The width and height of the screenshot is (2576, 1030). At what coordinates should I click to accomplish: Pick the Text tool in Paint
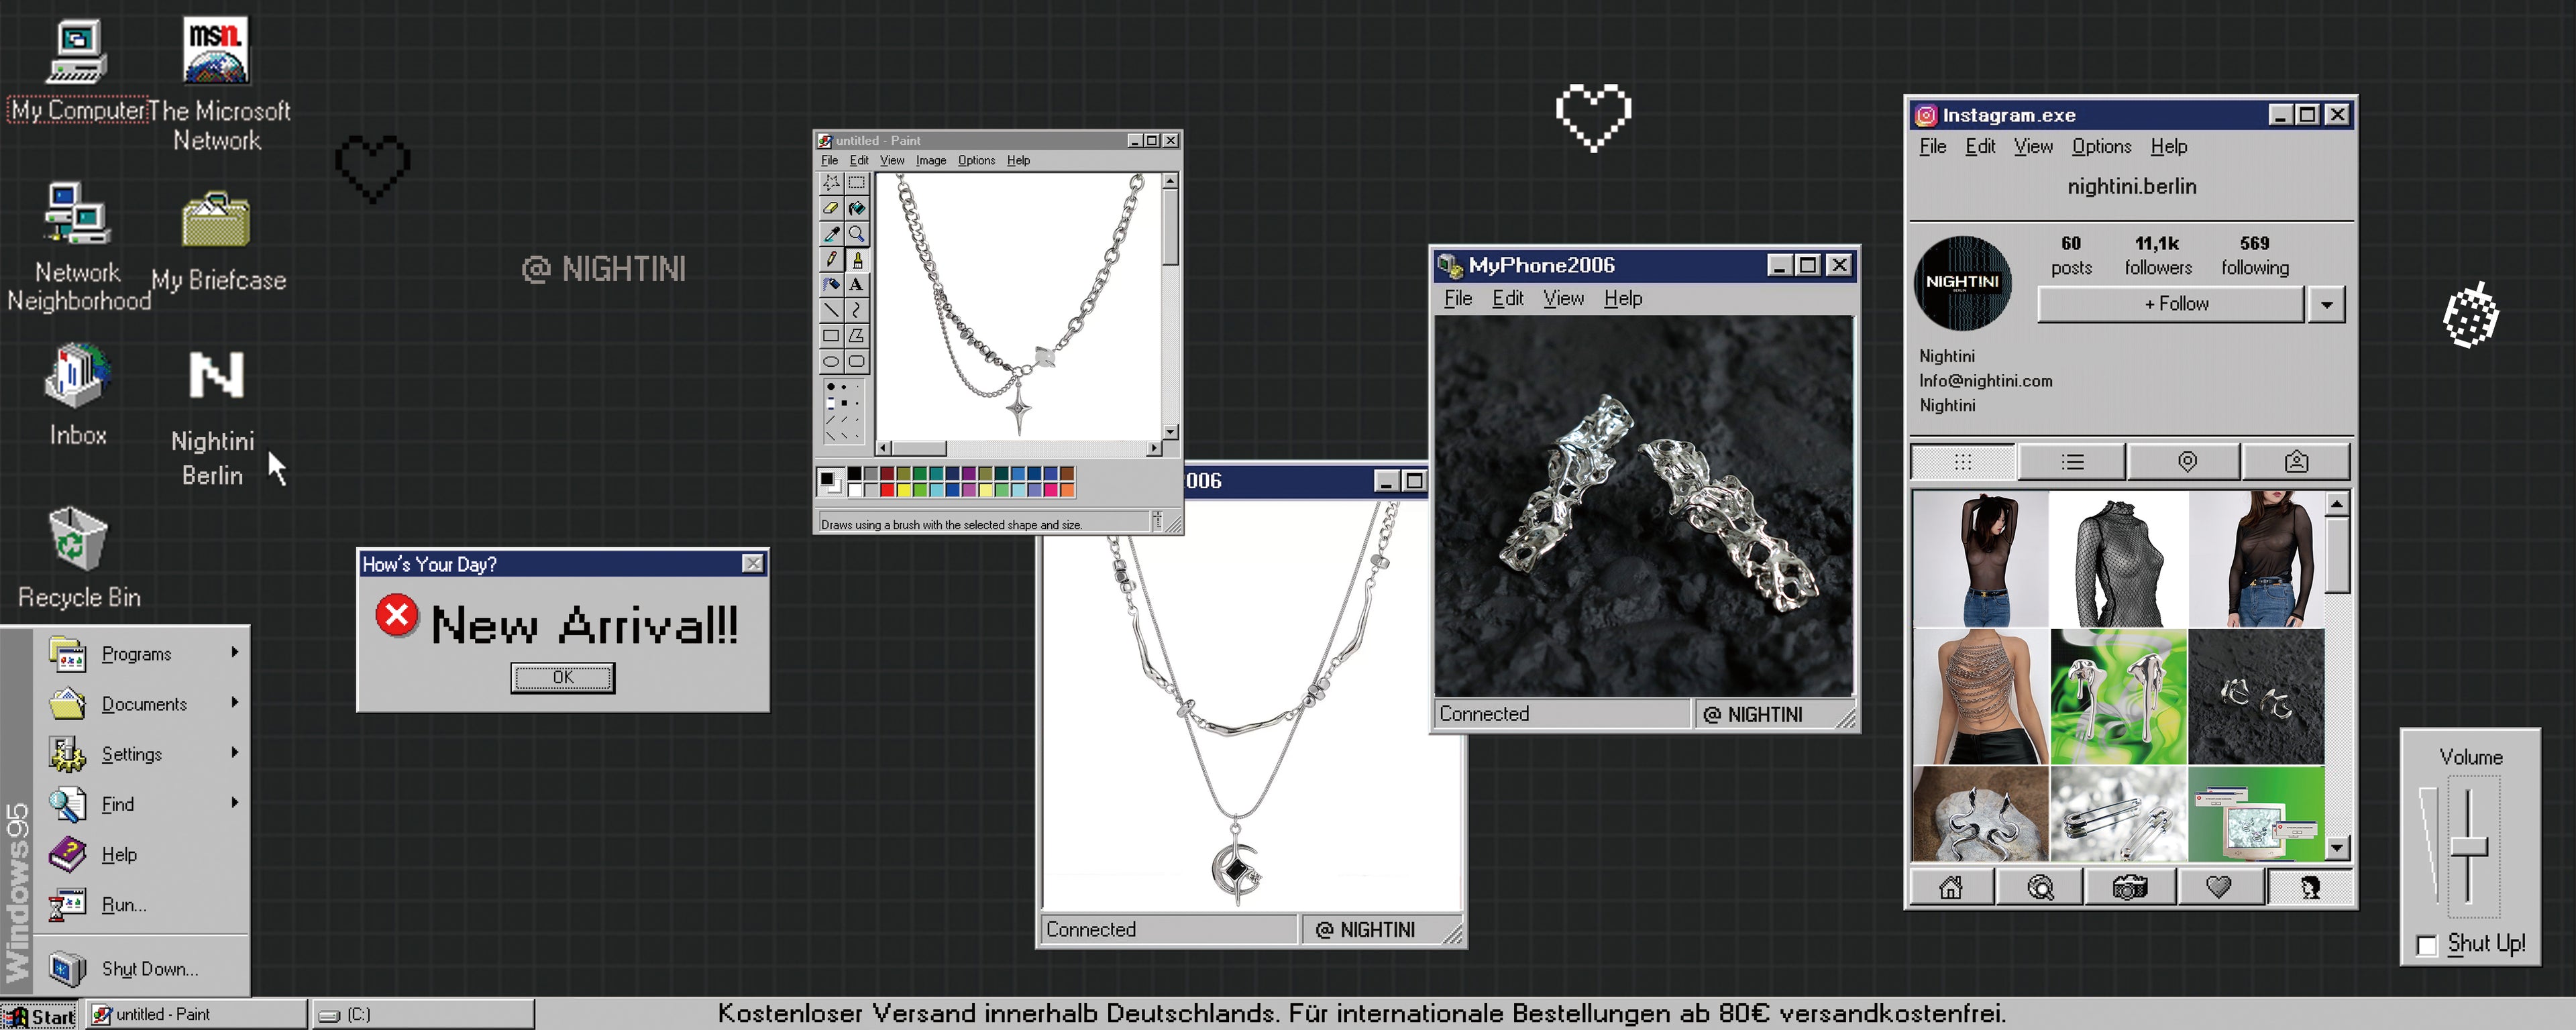coord(857,285)
